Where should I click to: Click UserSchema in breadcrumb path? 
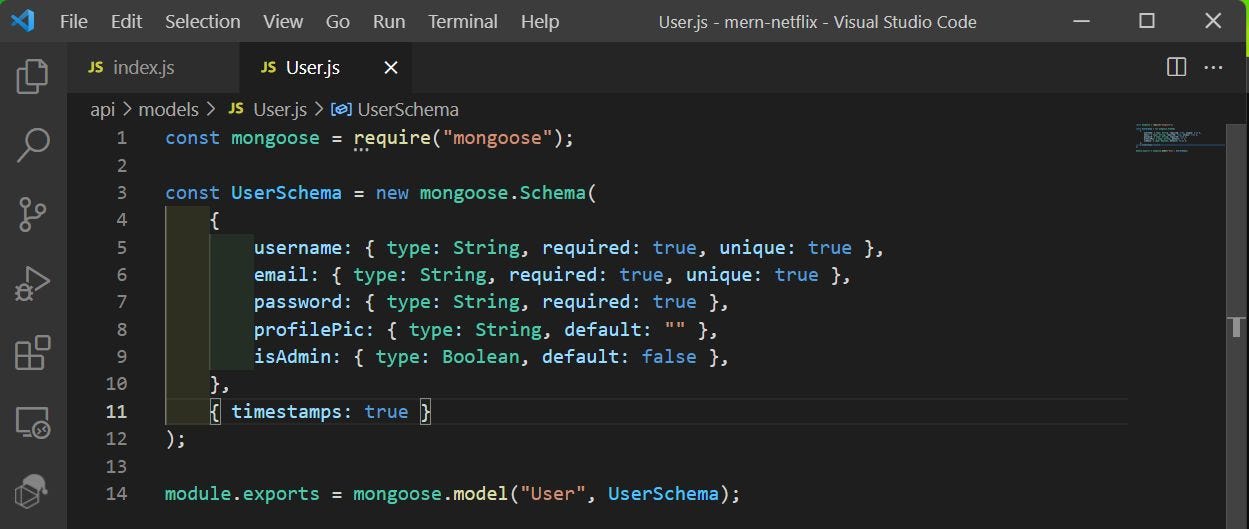pos(408,109)
